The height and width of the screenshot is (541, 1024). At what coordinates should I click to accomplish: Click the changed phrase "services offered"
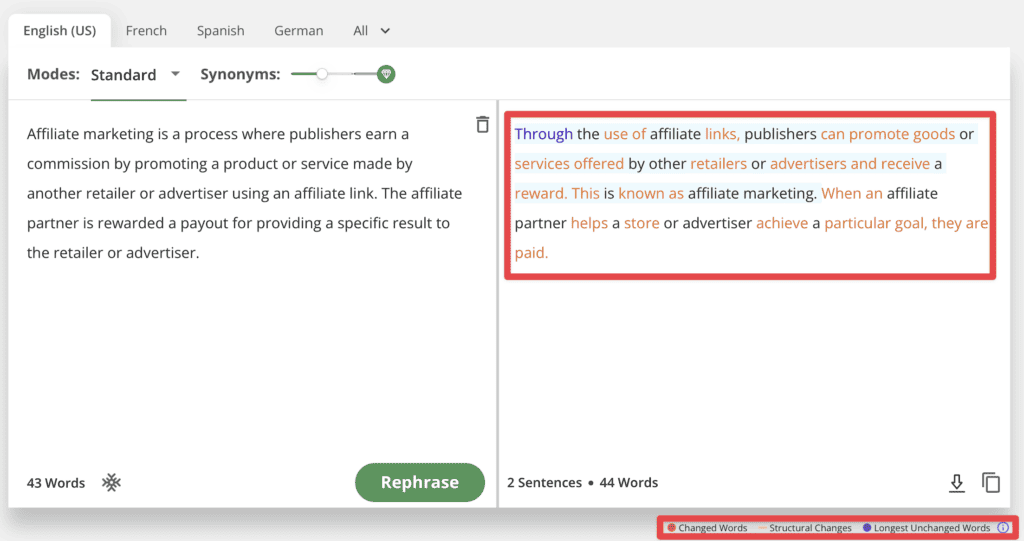pos(569,163)
